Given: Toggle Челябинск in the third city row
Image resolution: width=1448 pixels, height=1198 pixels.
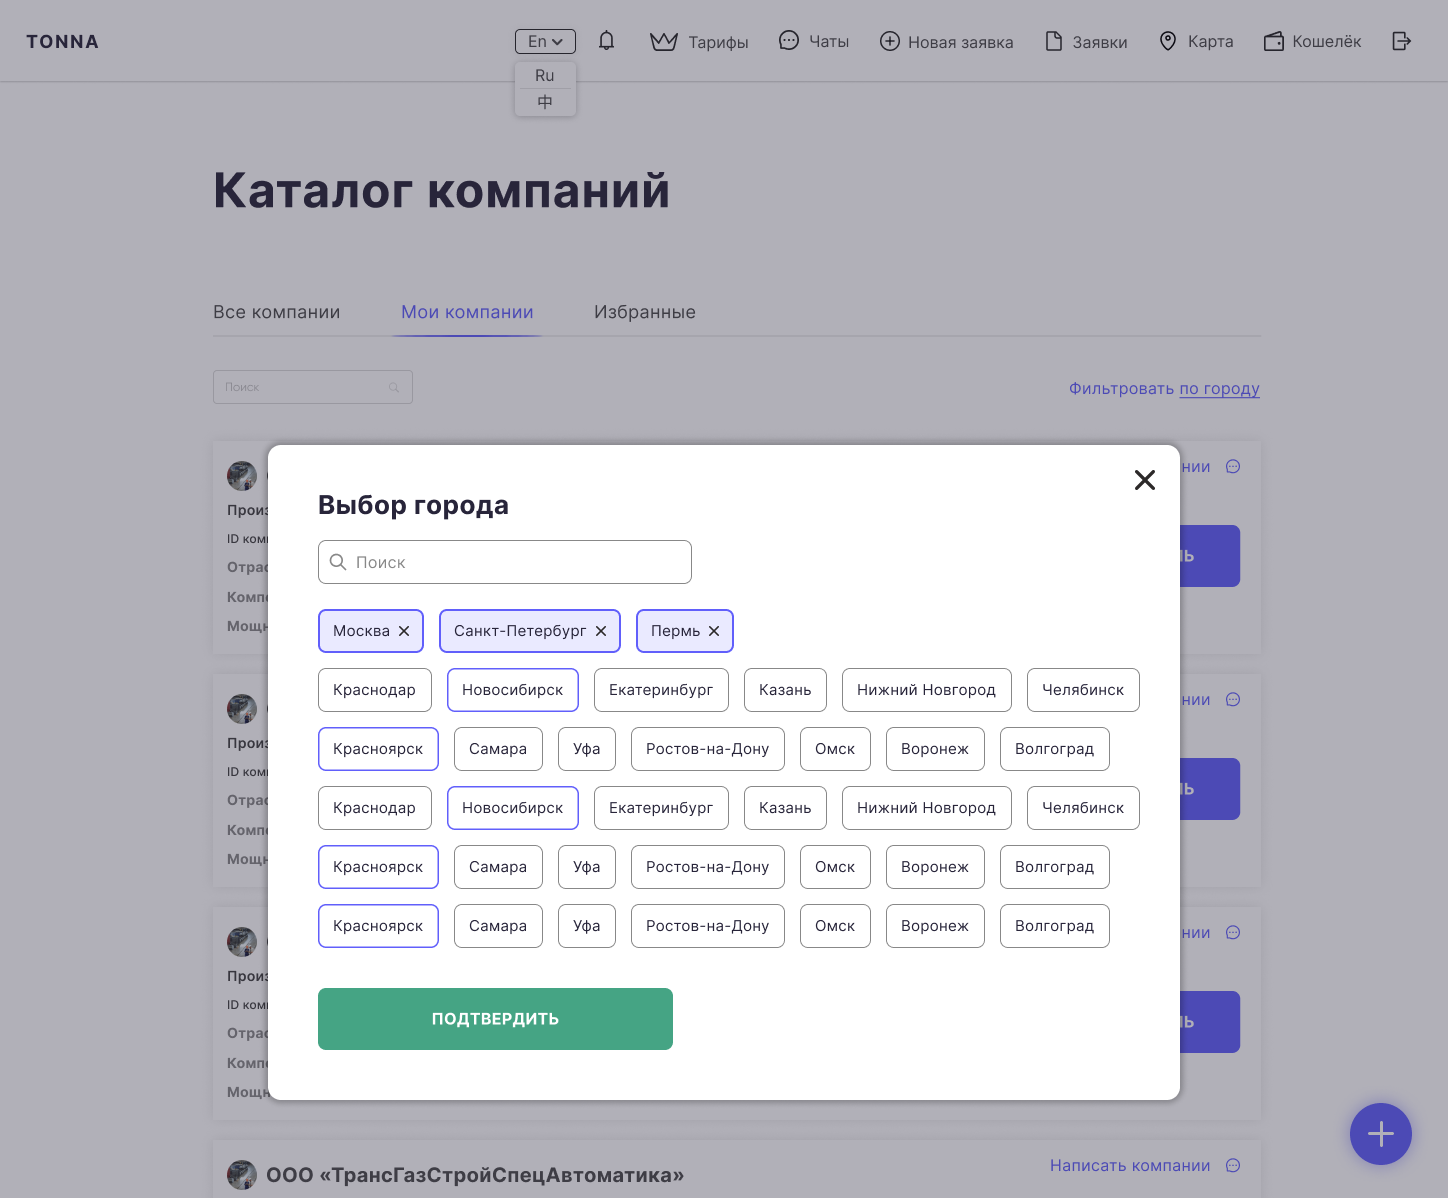Looking at the screenshot, I should coord(1083,808).
